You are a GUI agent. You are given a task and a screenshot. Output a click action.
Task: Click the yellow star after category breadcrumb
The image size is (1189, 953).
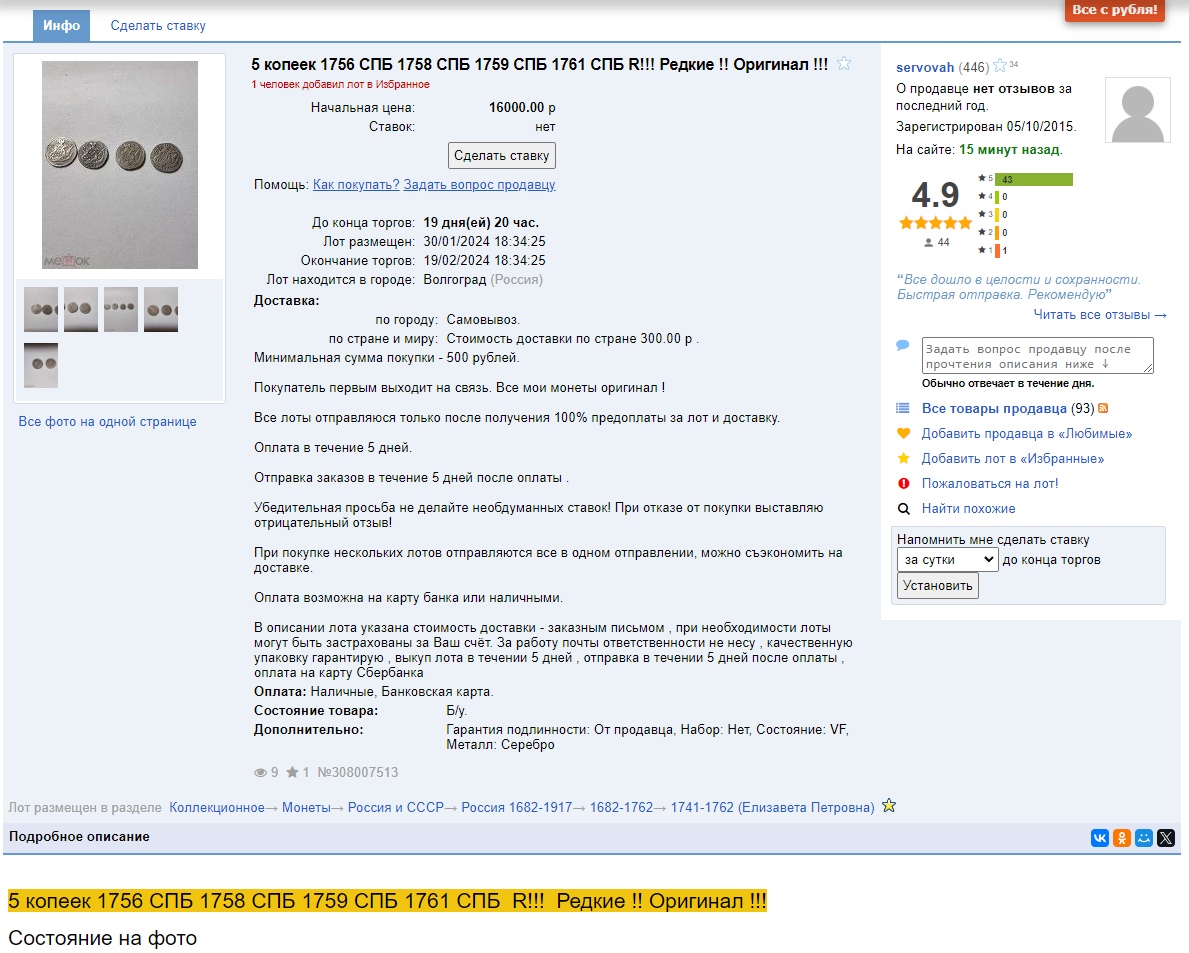tap(889, 806)
